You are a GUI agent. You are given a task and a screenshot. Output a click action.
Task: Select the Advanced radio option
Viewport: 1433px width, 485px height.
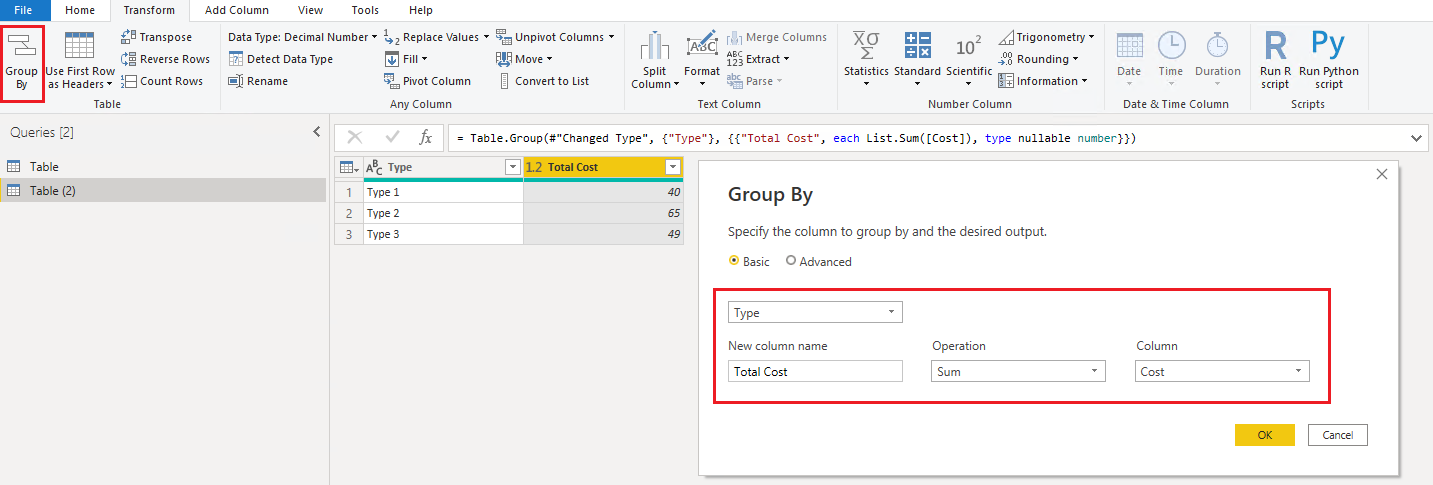818,261
